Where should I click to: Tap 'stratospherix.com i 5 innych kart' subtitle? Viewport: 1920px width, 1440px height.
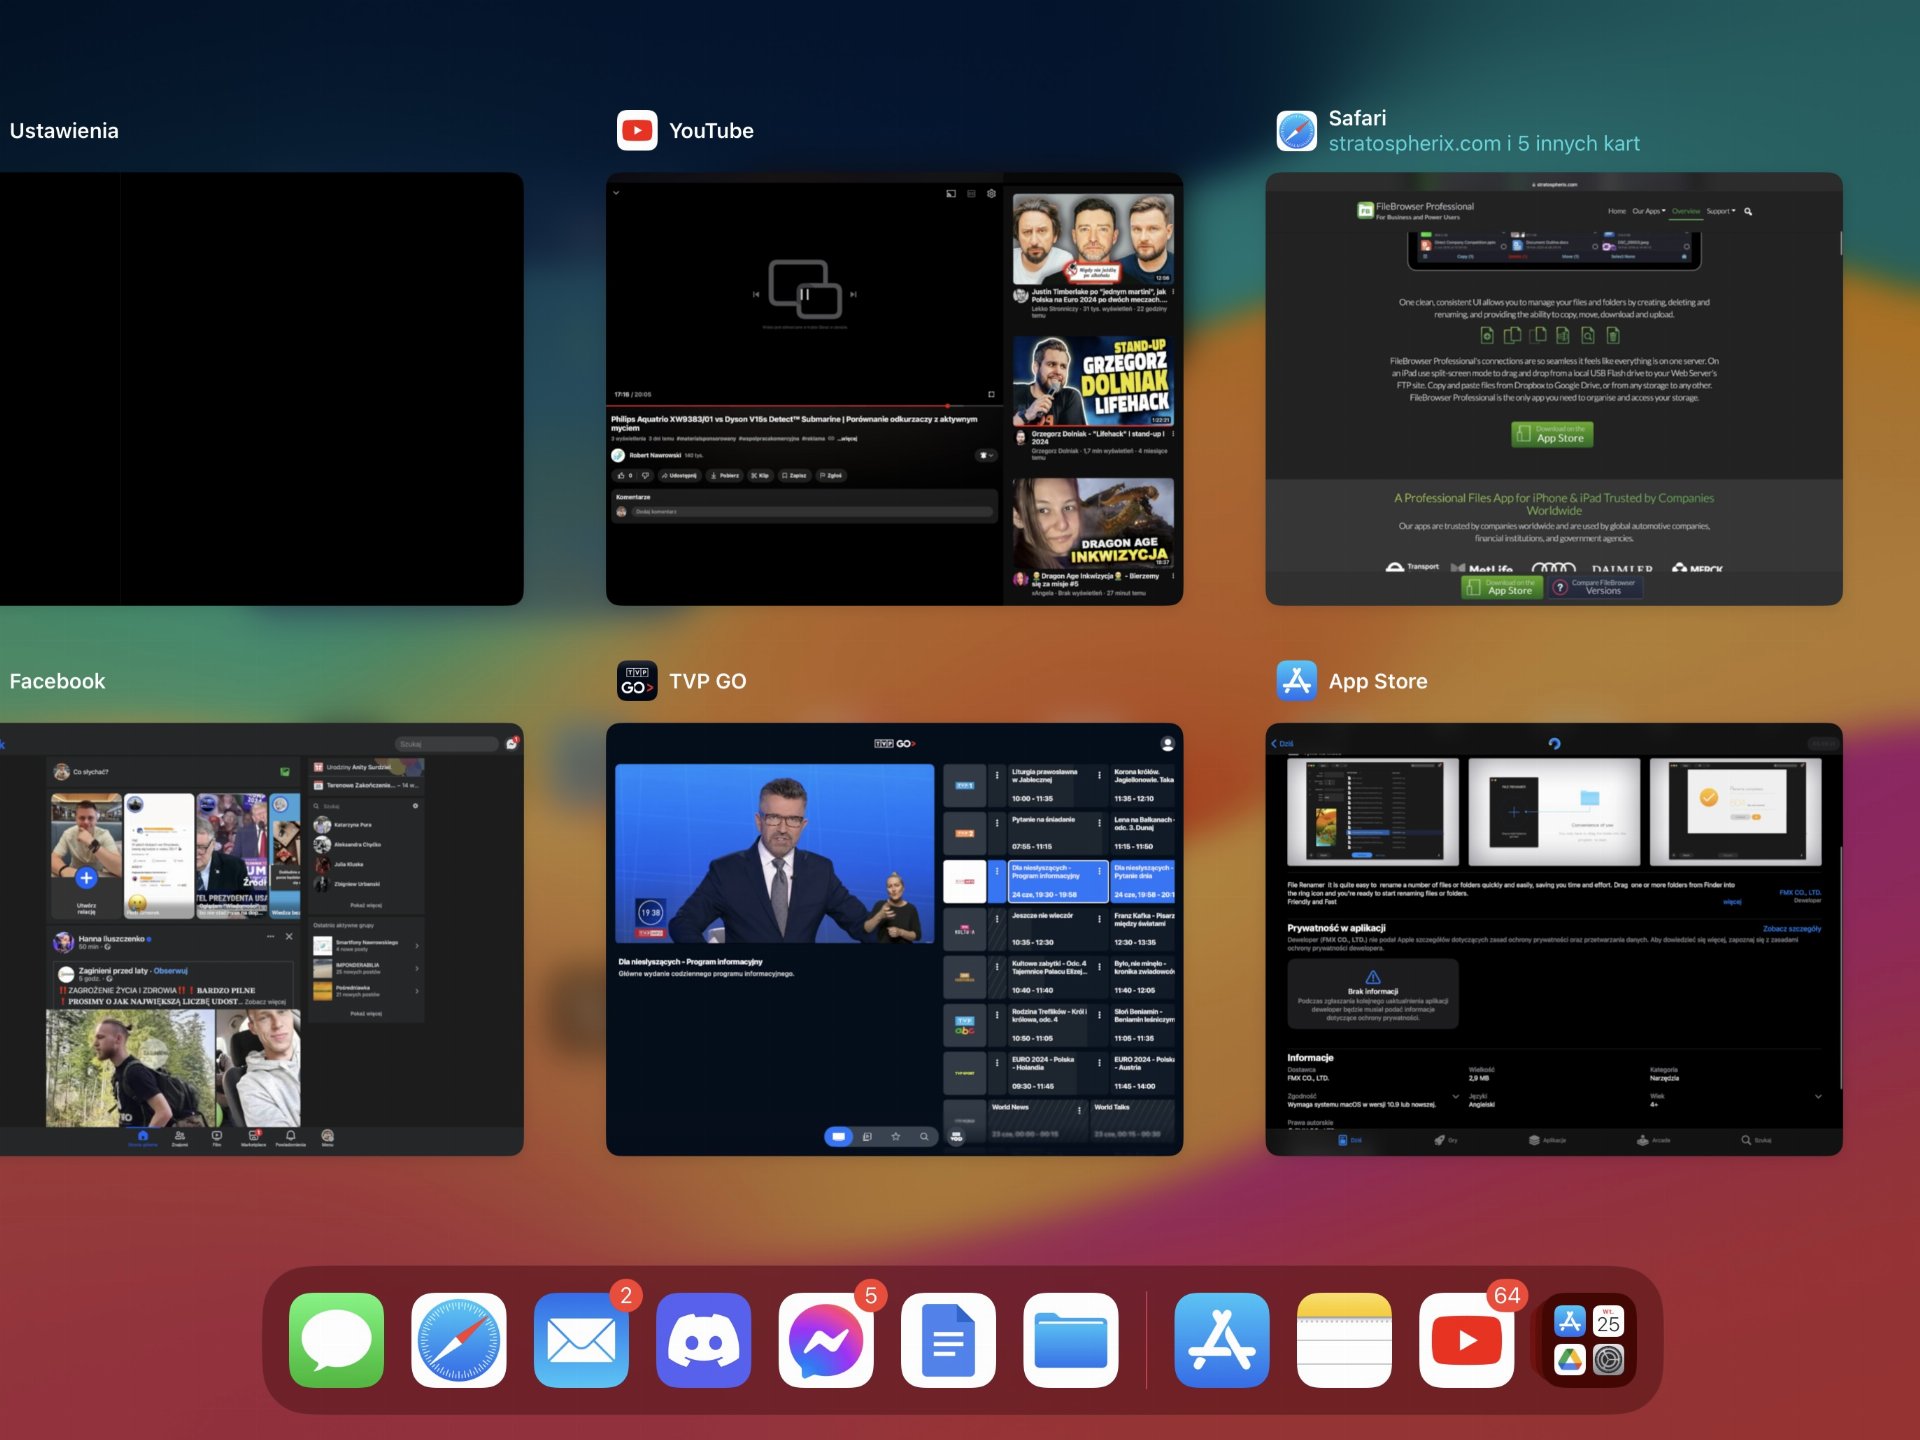pos(1484,144)
